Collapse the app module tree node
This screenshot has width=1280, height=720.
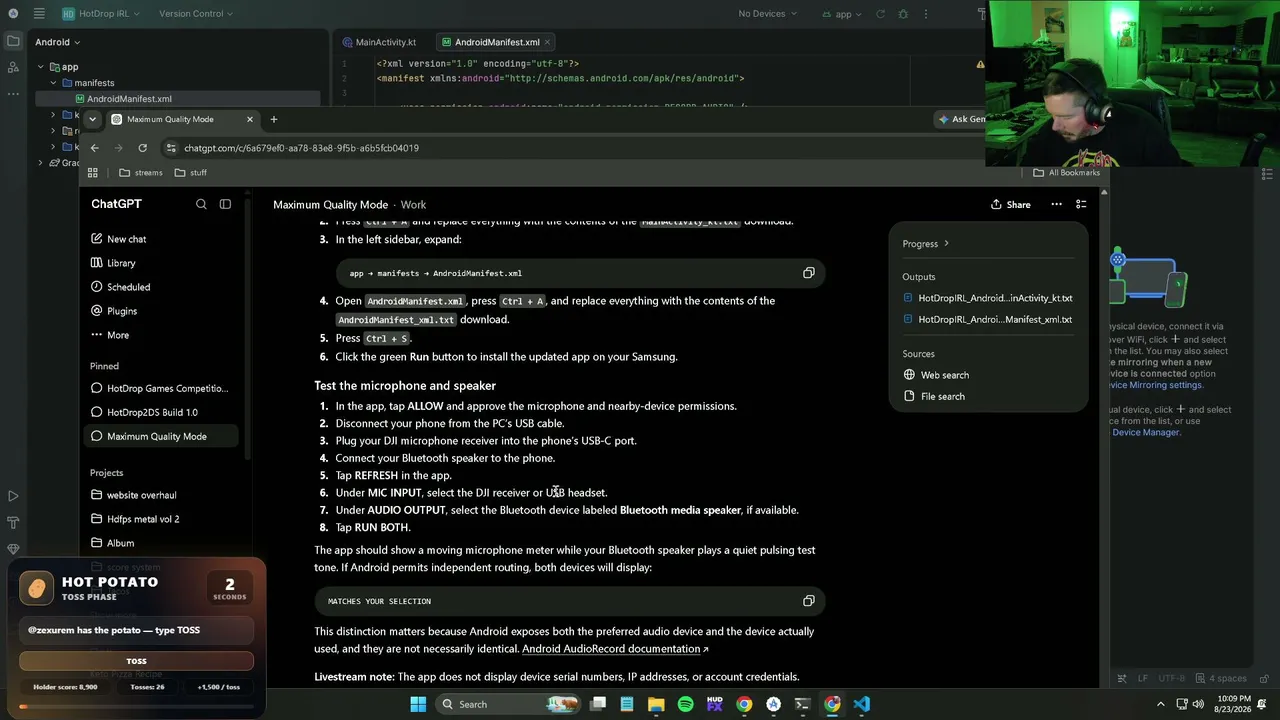click(x=41, y=67)
